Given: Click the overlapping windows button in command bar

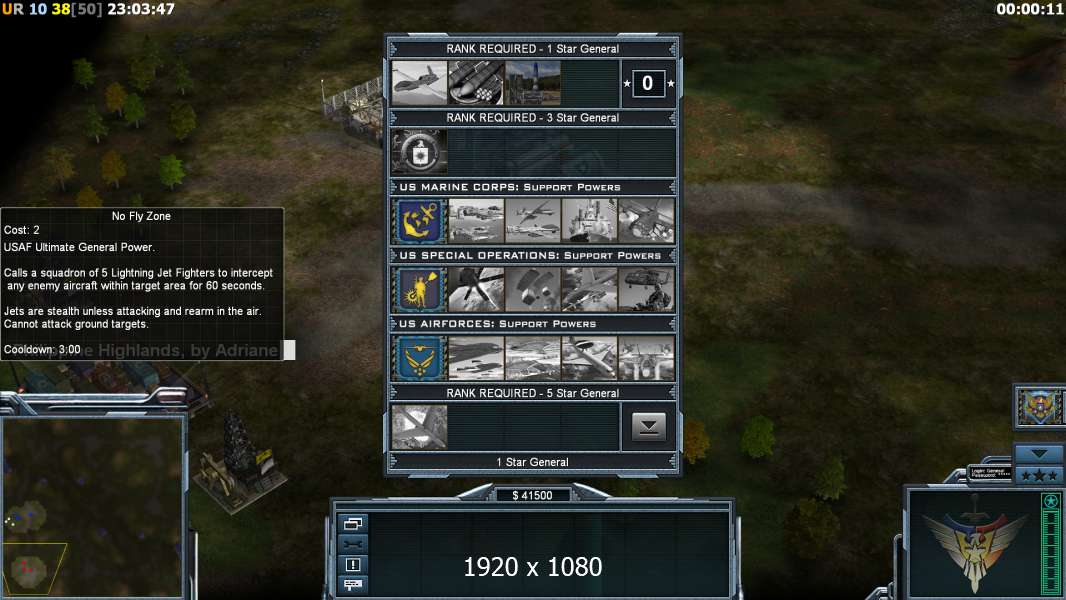Looking at the screenshot, I should point(353,523).
